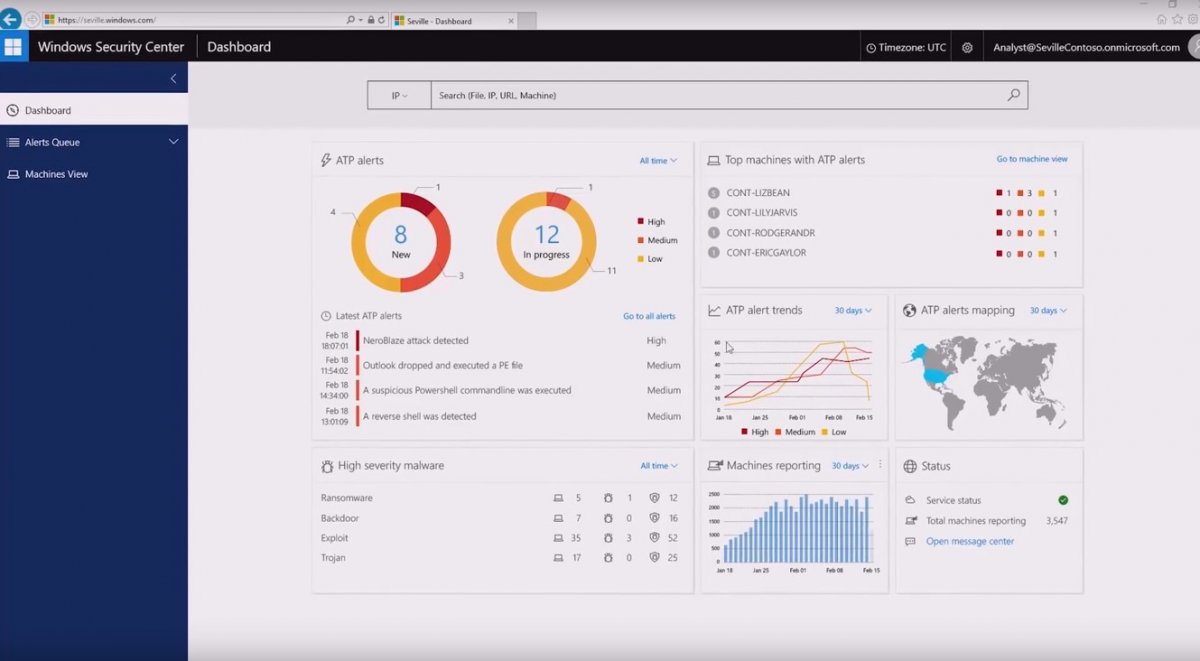1200x661 pixels.
Task: Open the ATP alerts mapping 30 days dropdown
Action: pyautogui.click(x=1048, y=311)
